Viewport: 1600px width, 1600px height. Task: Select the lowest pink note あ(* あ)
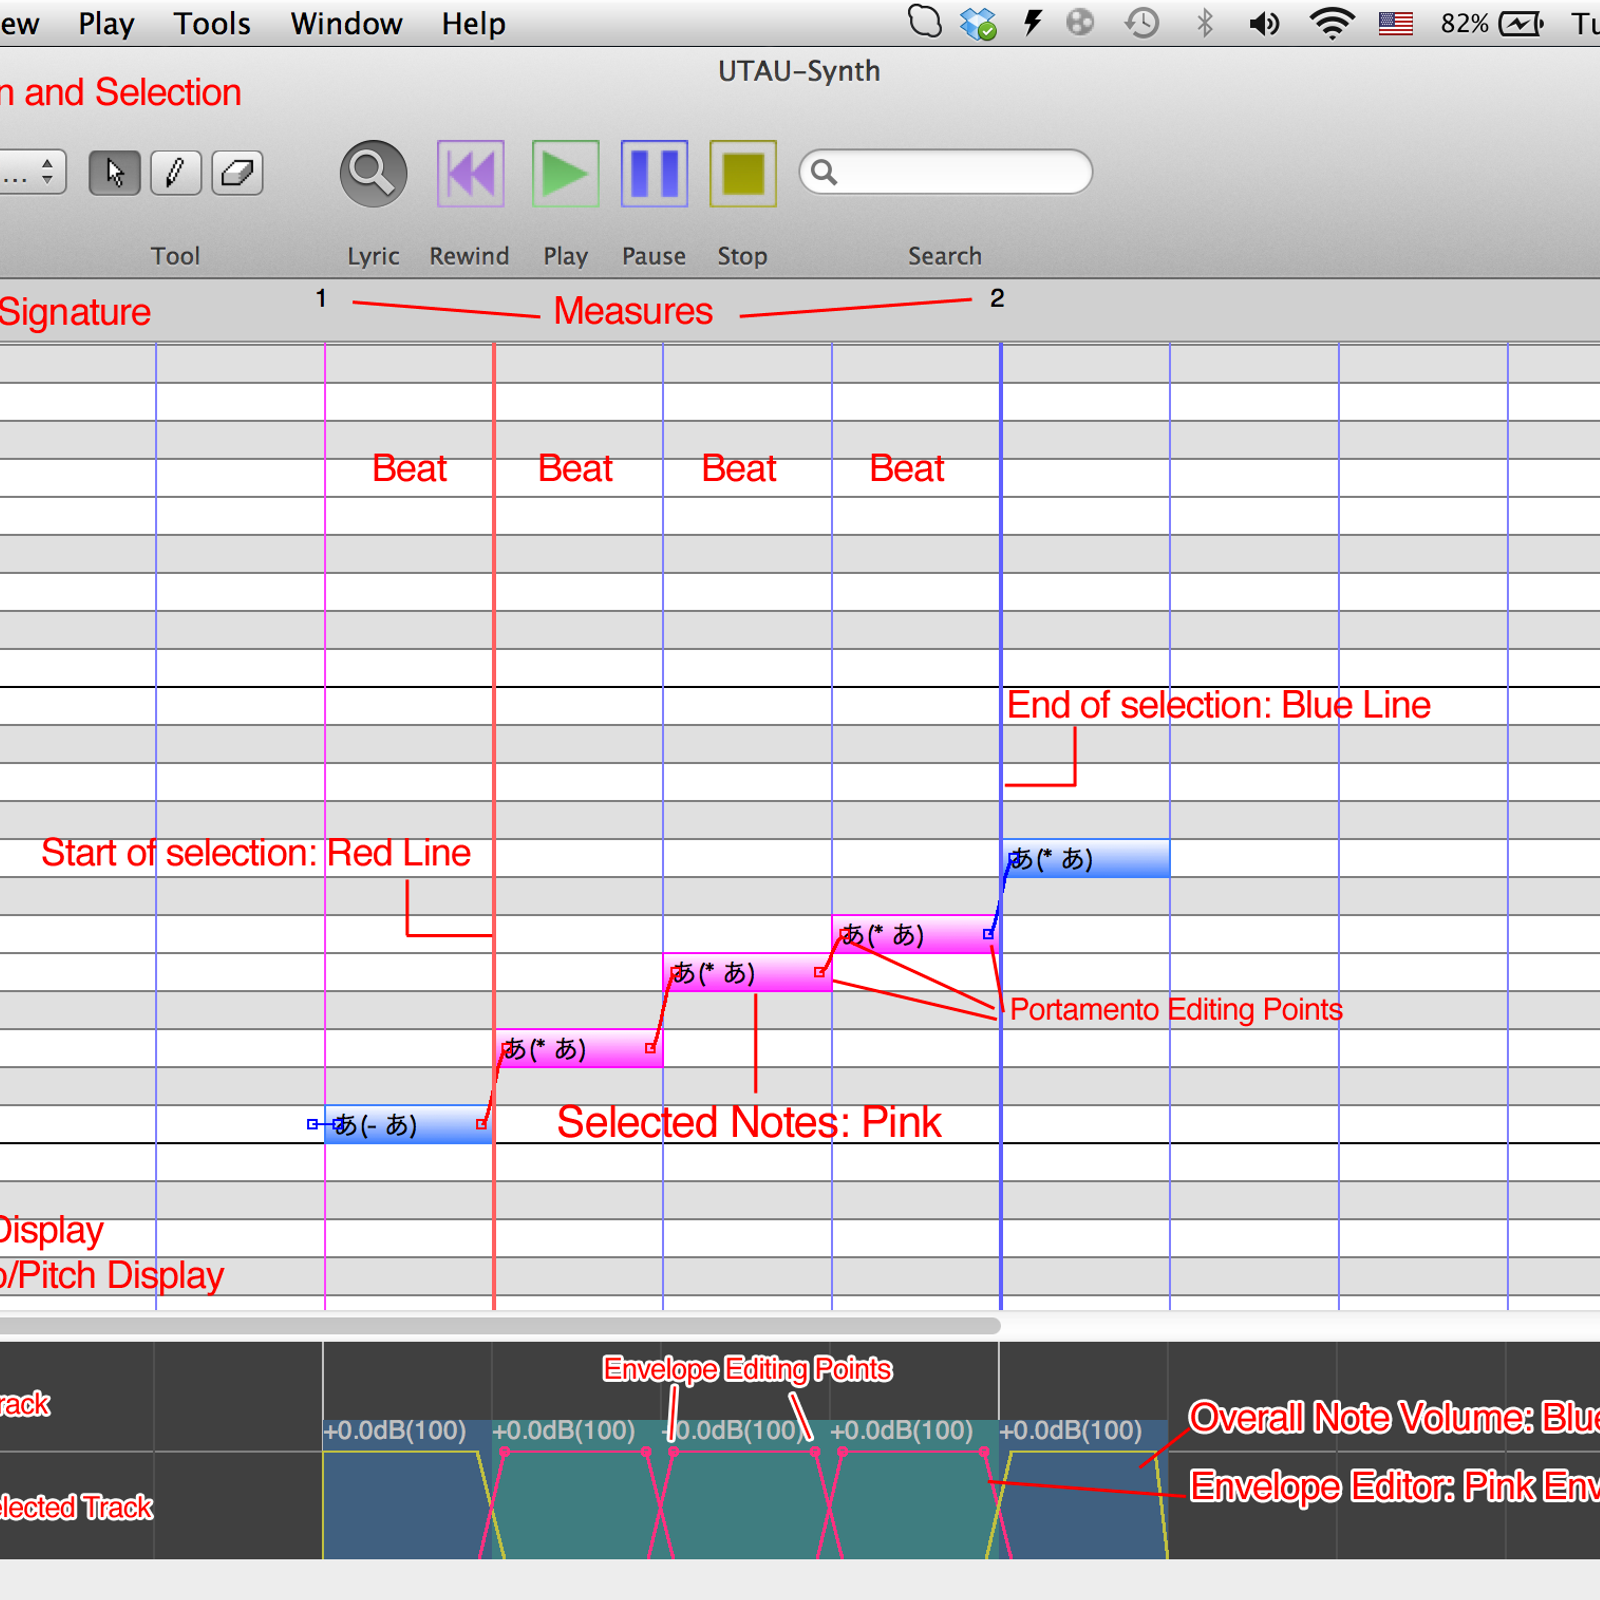(x=579, y=1048)
